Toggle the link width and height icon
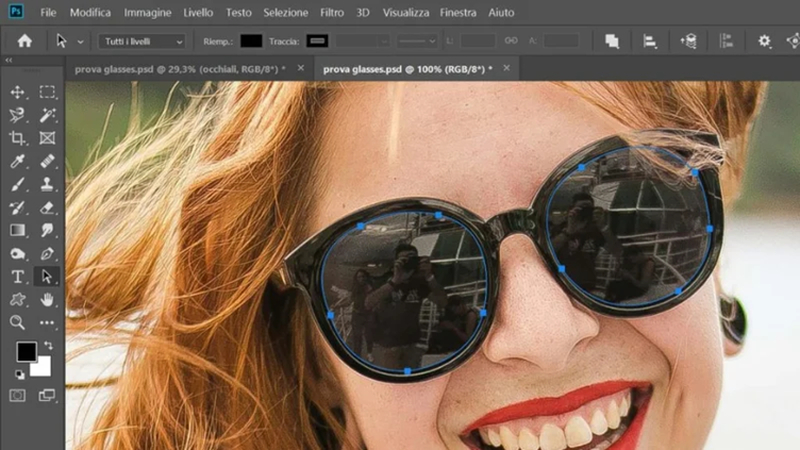Screen dimensions: 800x450 click(511, 41)
